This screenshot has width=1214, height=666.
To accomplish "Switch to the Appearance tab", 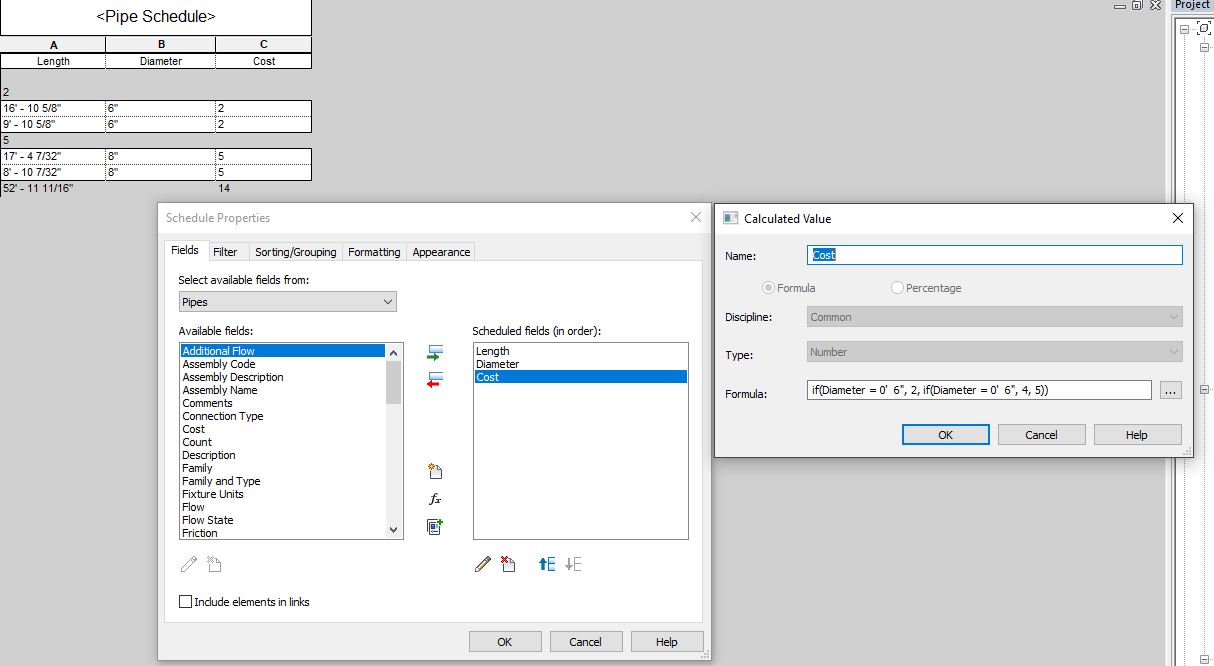I will [441, 252].
